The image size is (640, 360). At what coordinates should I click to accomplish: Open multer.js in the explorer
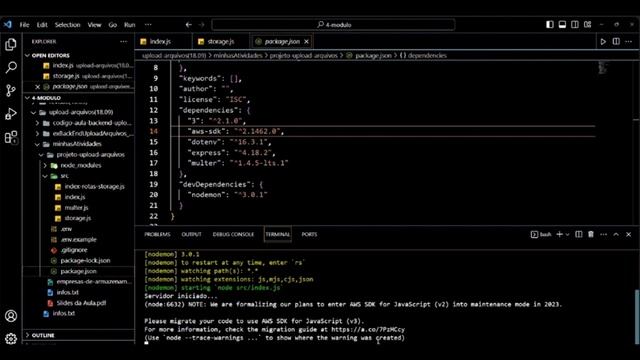[x=76, y=208]
